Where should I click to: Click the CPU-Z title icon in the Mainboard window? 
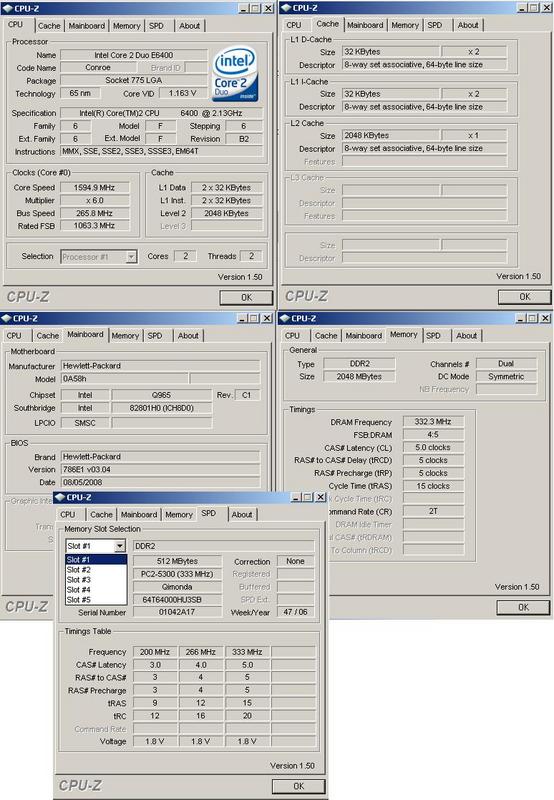pos(6,318)
